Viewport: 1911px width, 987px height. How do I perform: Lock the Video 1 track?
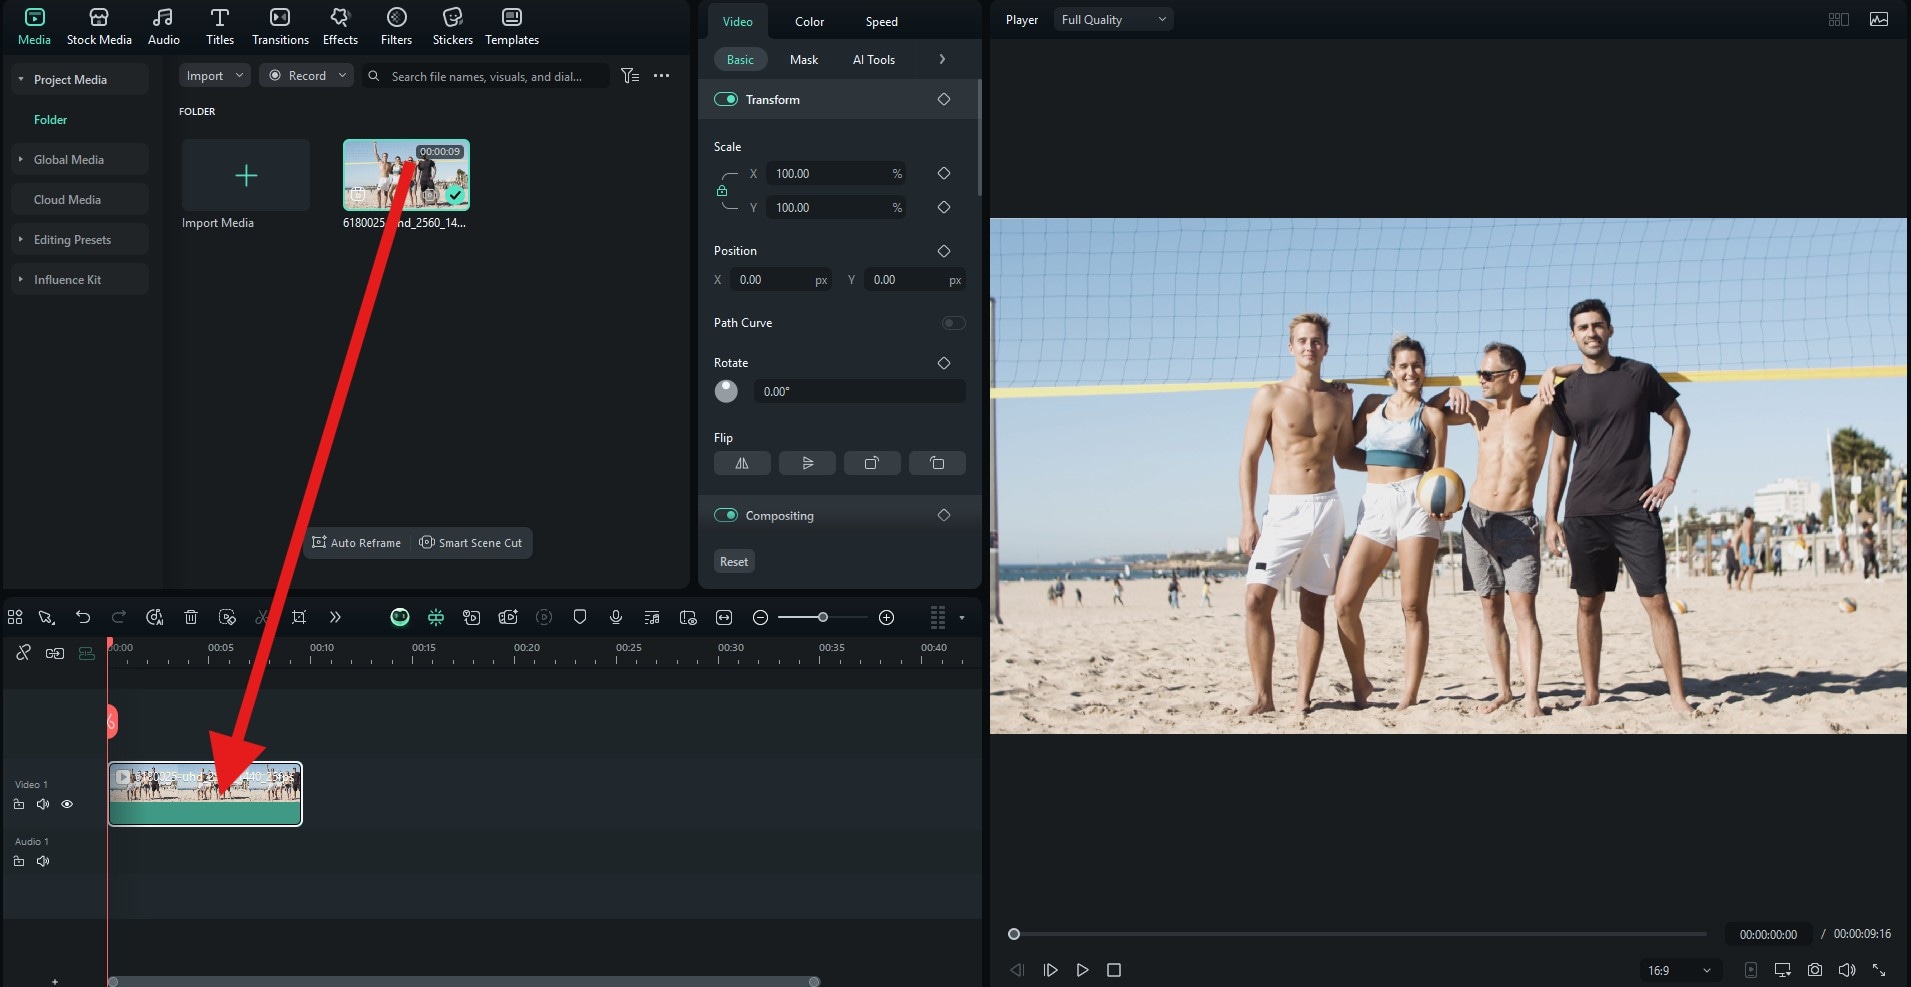(19, 804)
